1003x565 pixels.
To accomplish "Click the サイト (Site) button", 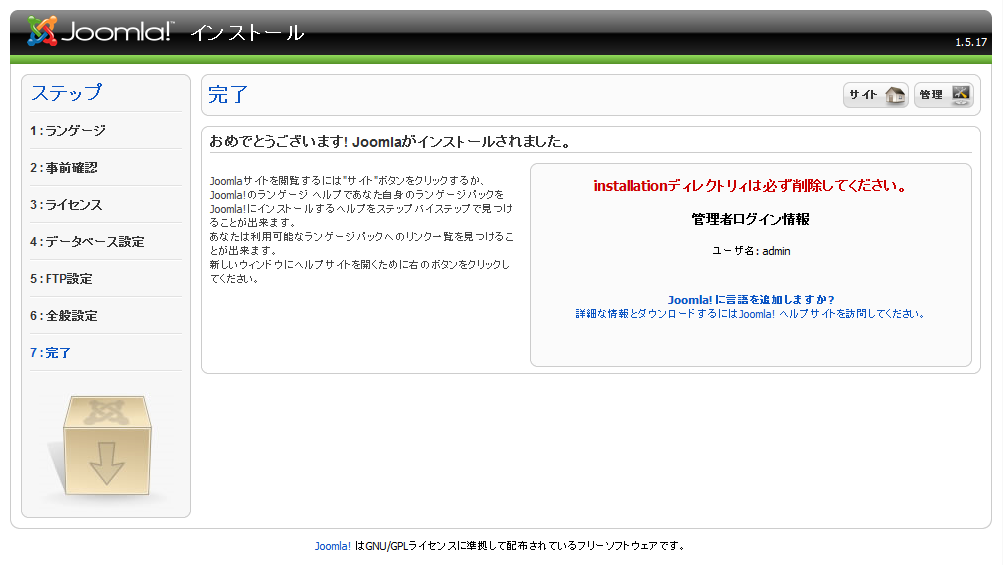I will (x=875, y=95).
